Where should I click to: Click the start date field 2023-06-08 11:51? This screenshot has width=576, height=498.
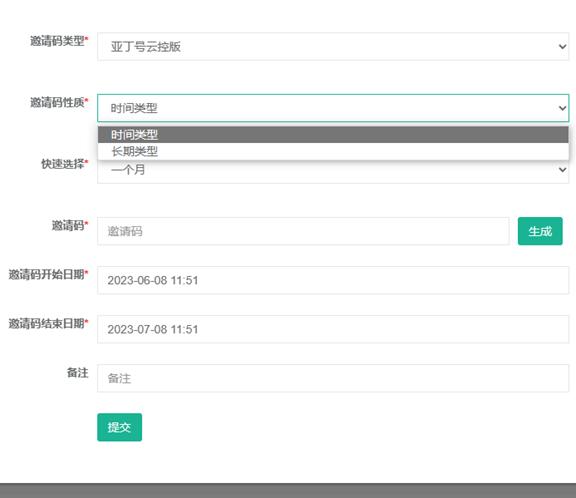point(333,280)
